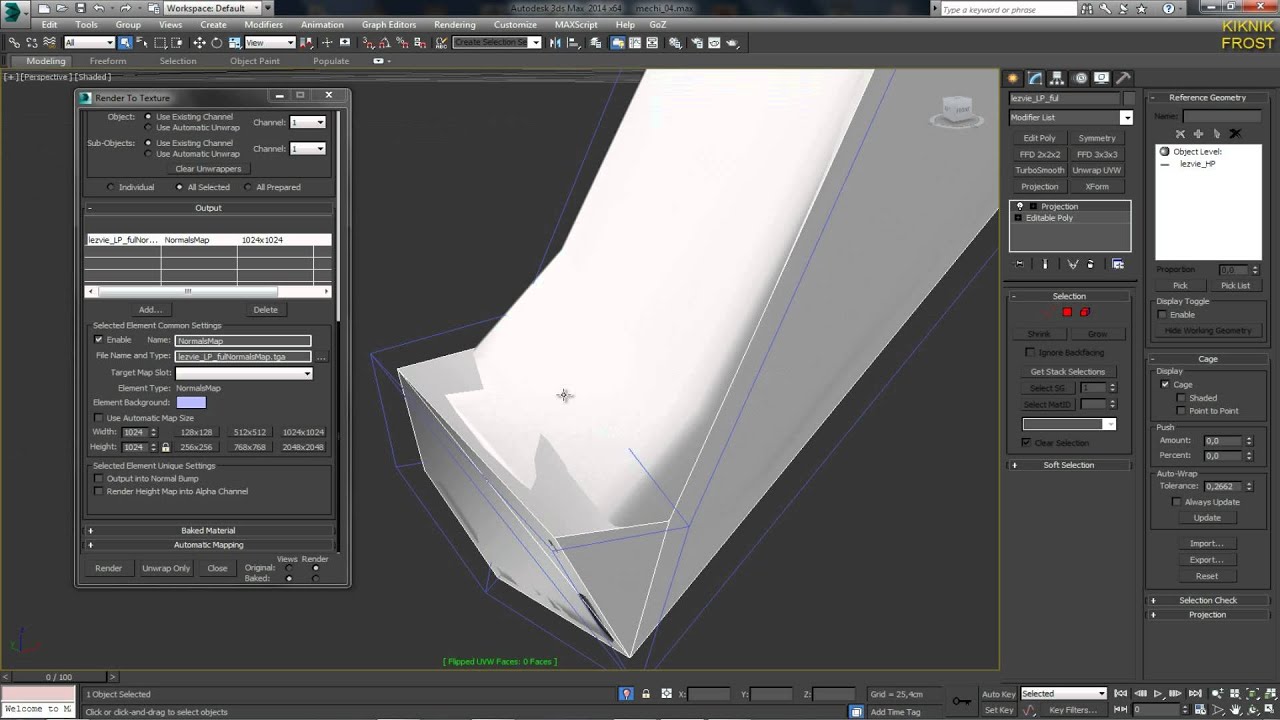Click the Render button in Render To Texture
Screen dimensions: 1280x720
click(x=109, y=568)
